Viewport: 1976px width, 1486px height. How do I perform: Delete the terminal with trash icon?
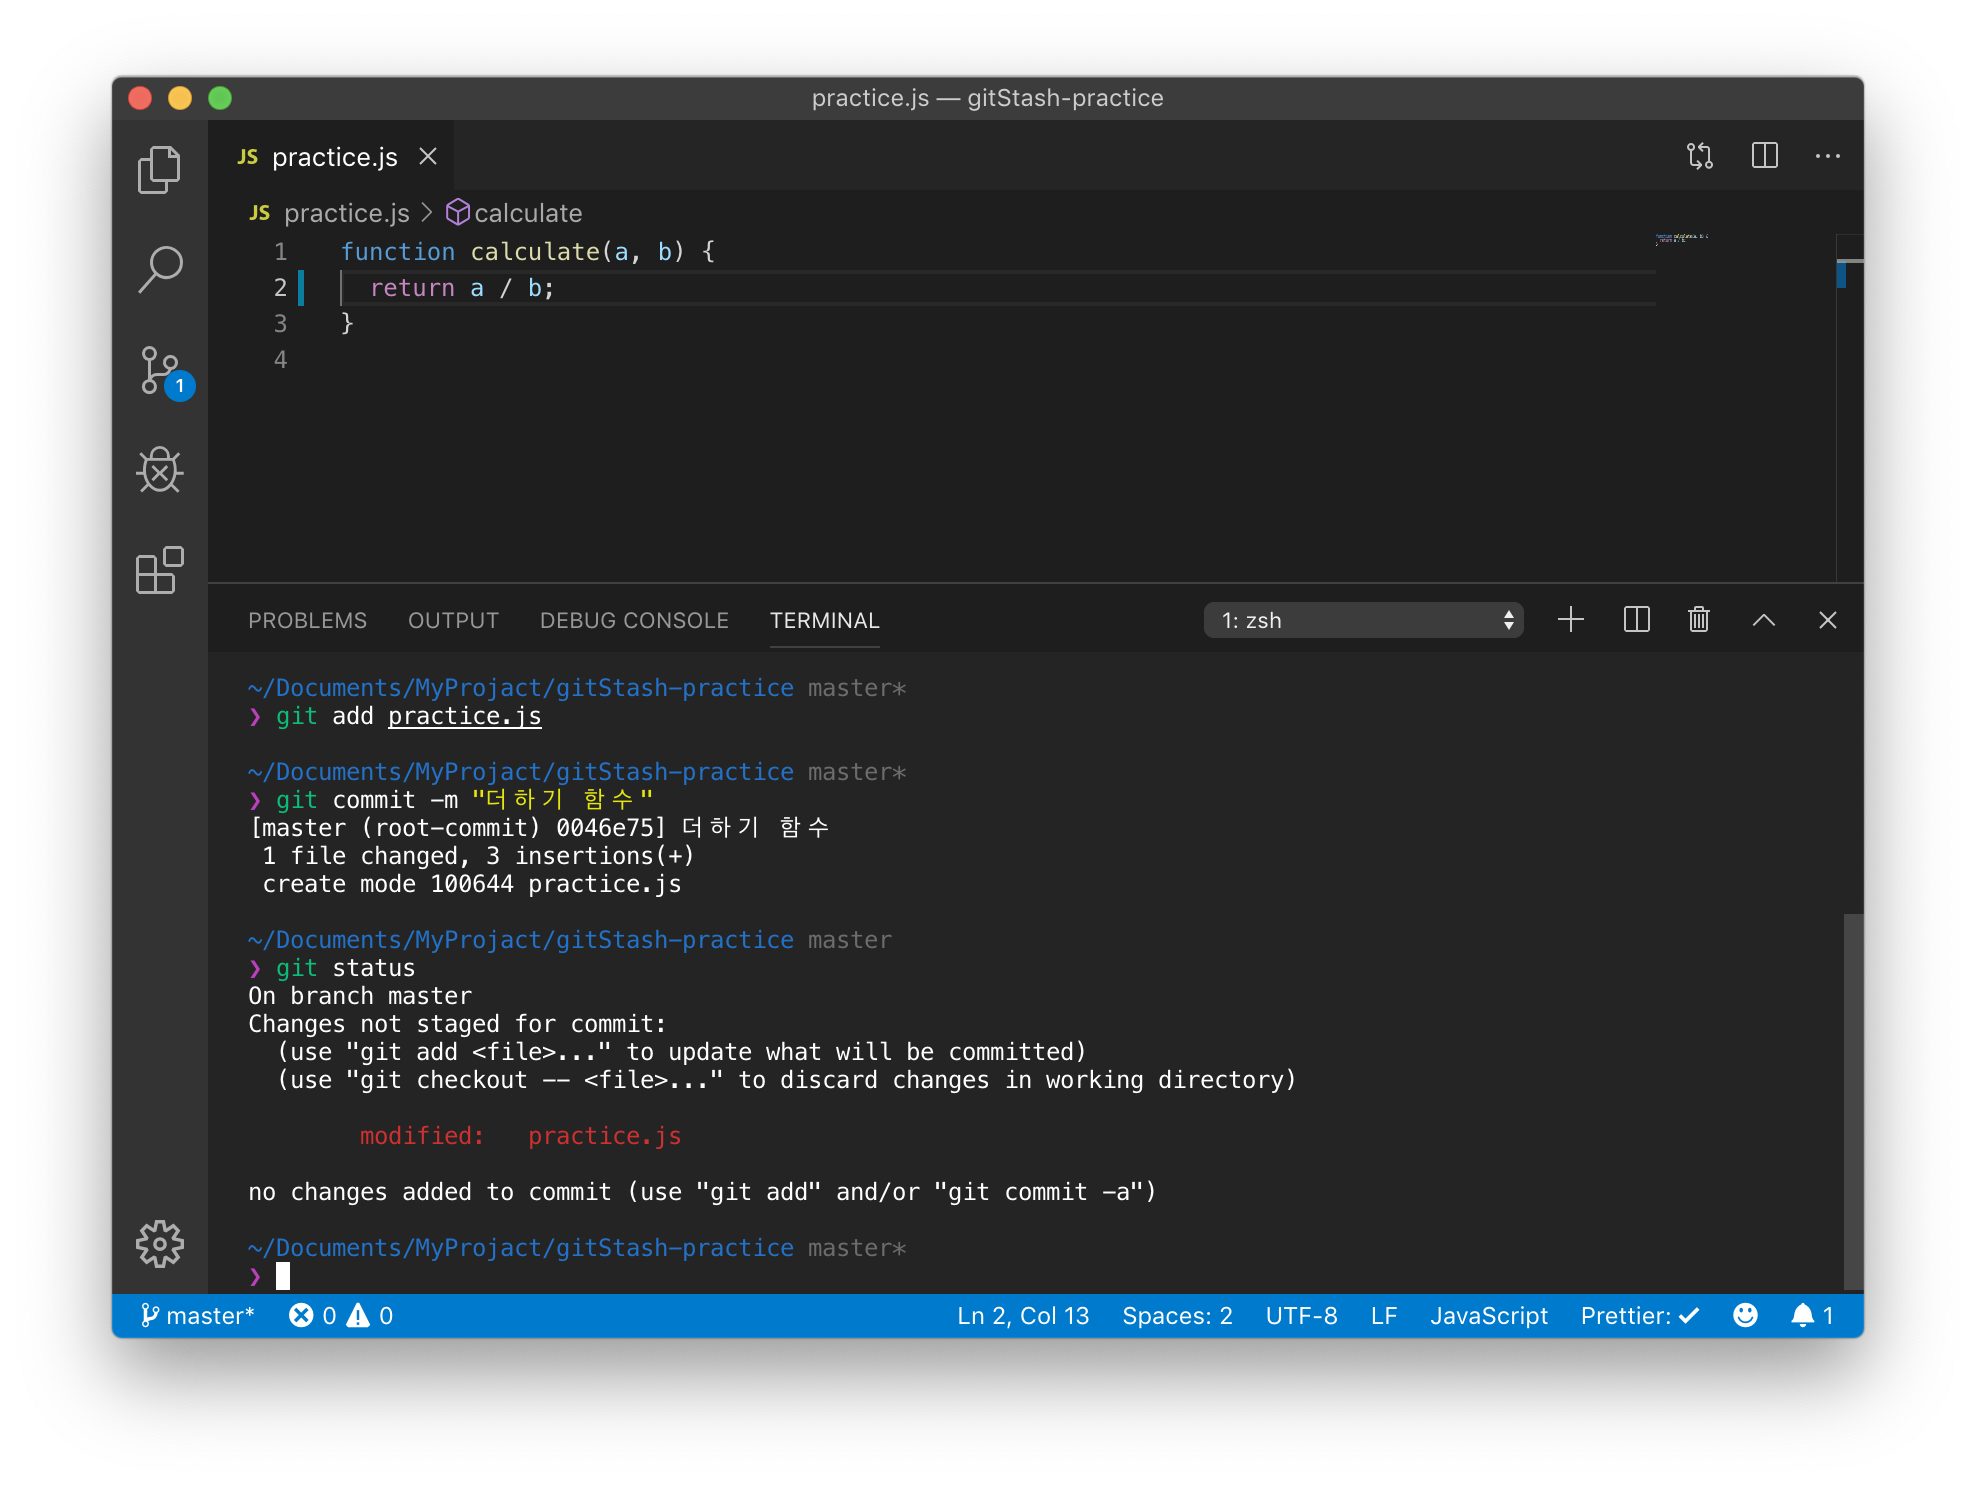point(1698,620)
